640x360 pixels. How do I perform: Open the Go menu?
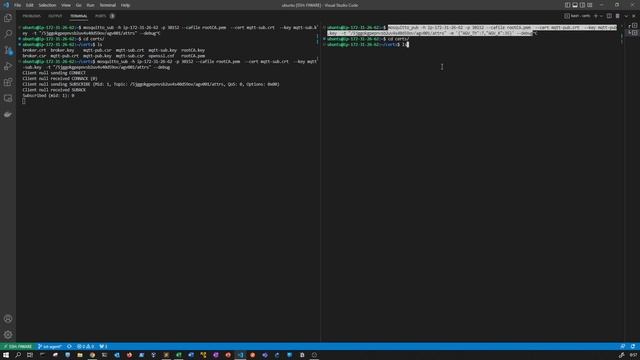(x=78, y=5)
